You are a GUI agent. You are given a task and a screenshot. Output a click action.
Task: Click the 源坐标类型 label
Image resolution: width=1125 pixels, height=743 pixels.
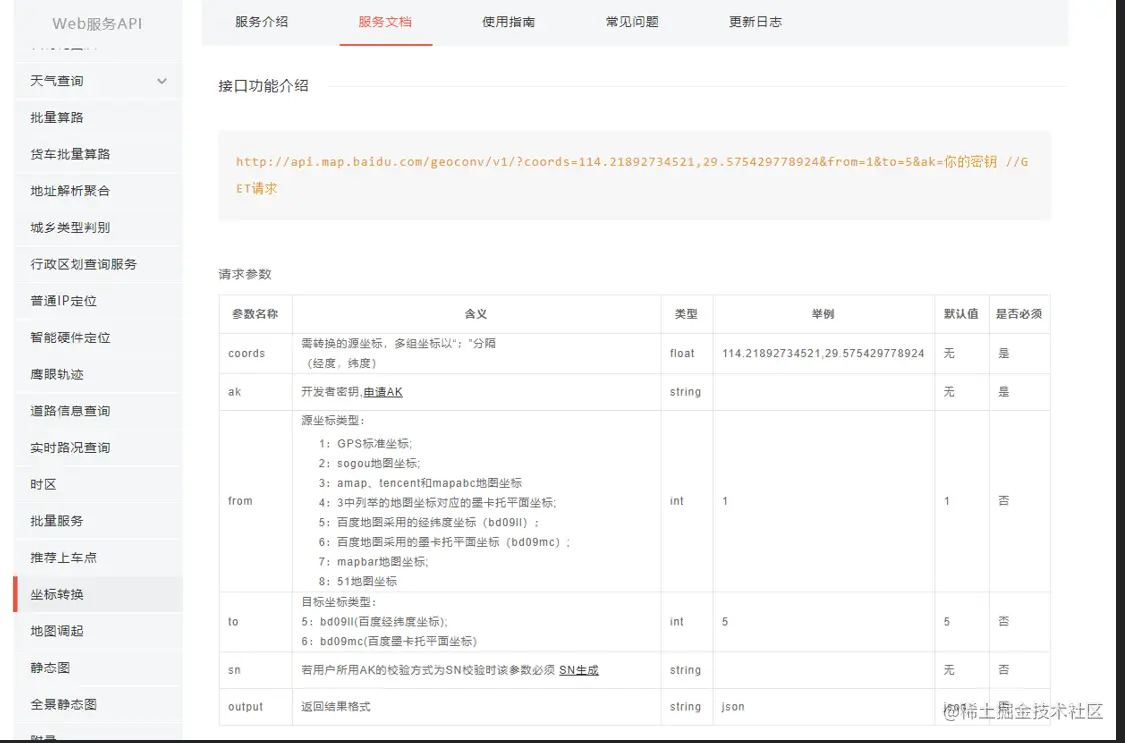(333, 421)
